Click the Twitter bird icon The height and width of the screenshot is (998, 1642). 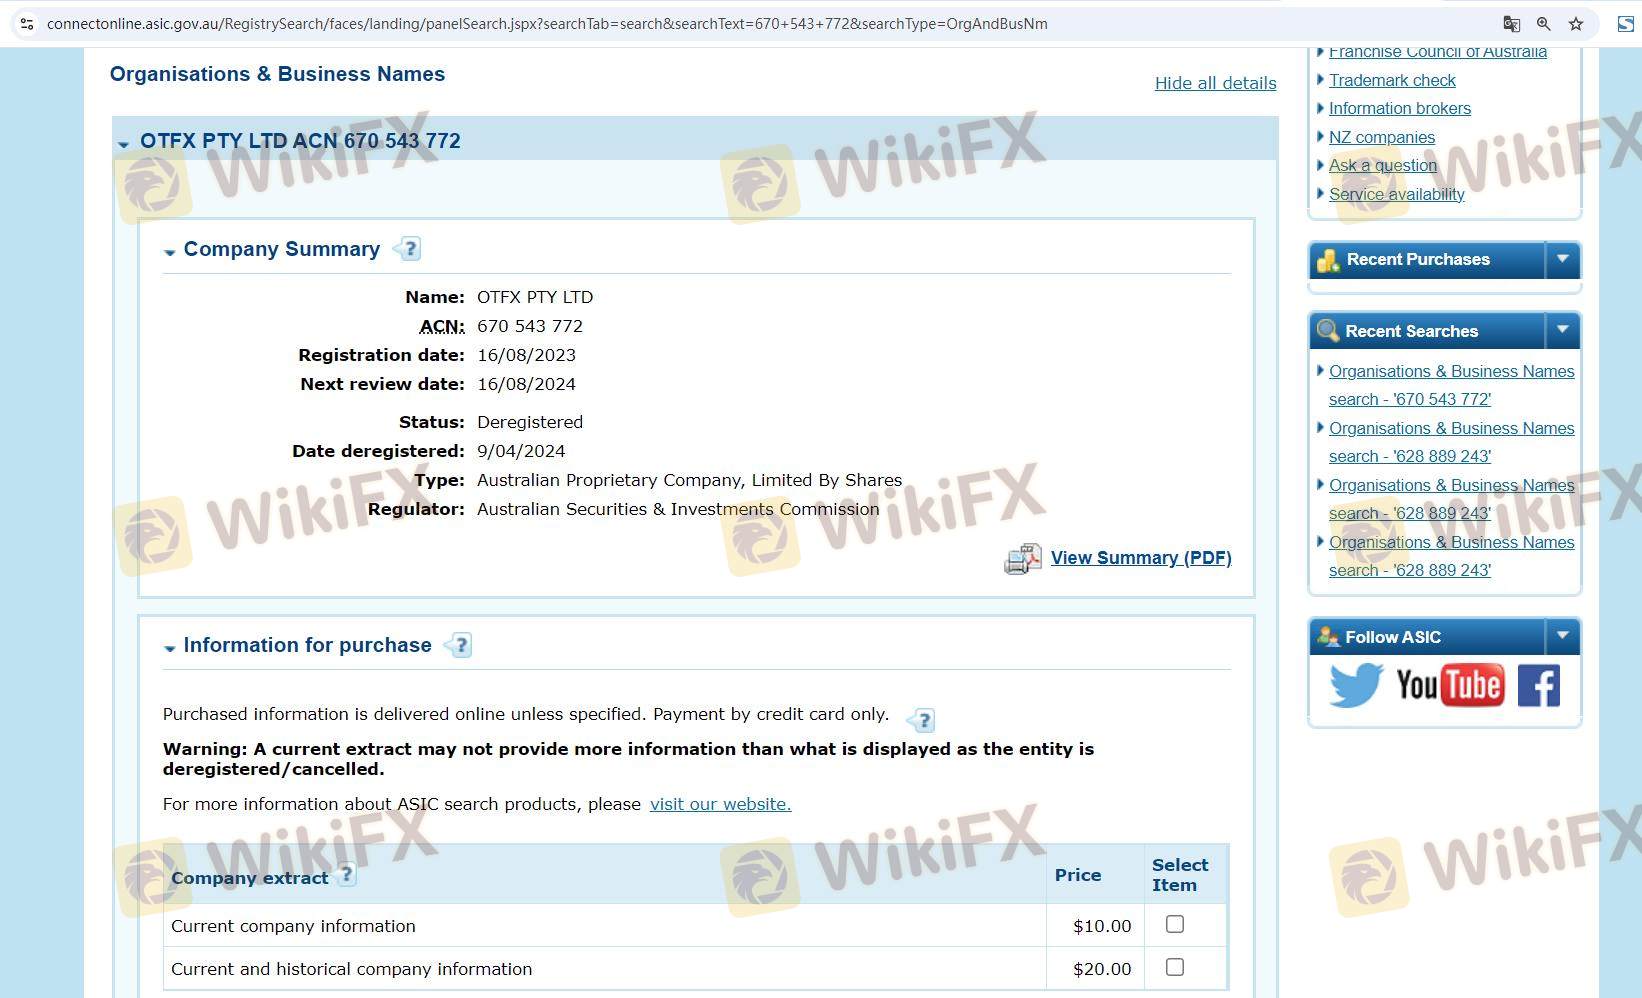tap(1355, 686)
